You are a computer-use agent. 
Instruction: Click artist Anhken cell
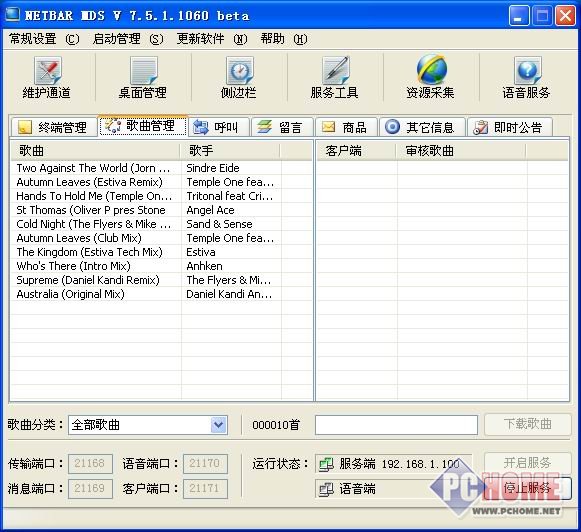click(x=205, y=266)
